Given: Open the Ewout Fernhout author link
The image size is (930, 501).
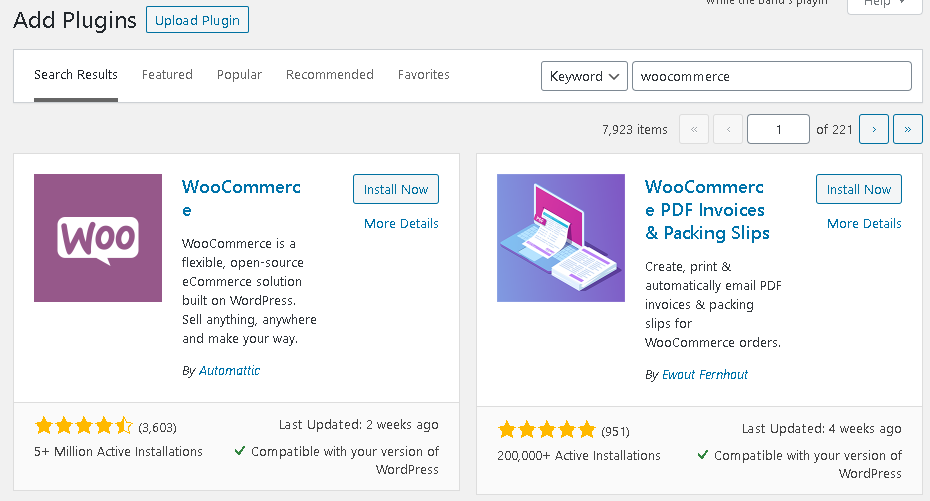Looking at the screenshot, I should point(705,375).
